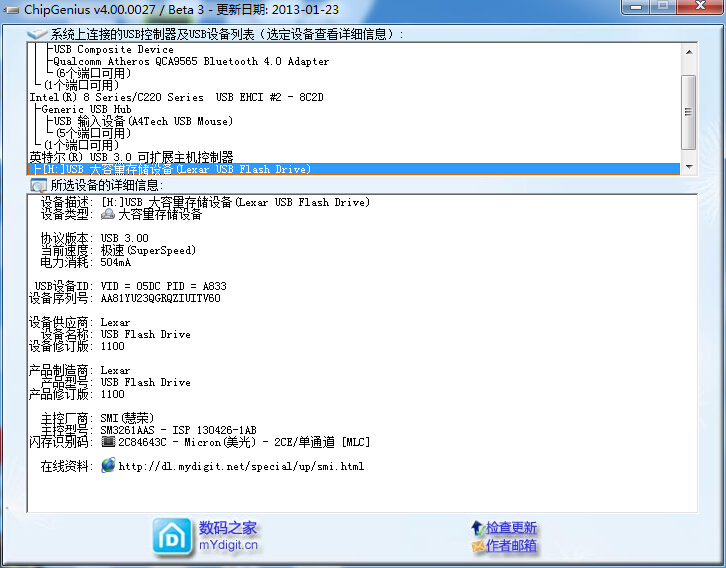Click the 设备供应商 Lexar value
726x568 pixels.
coord(115,322)
